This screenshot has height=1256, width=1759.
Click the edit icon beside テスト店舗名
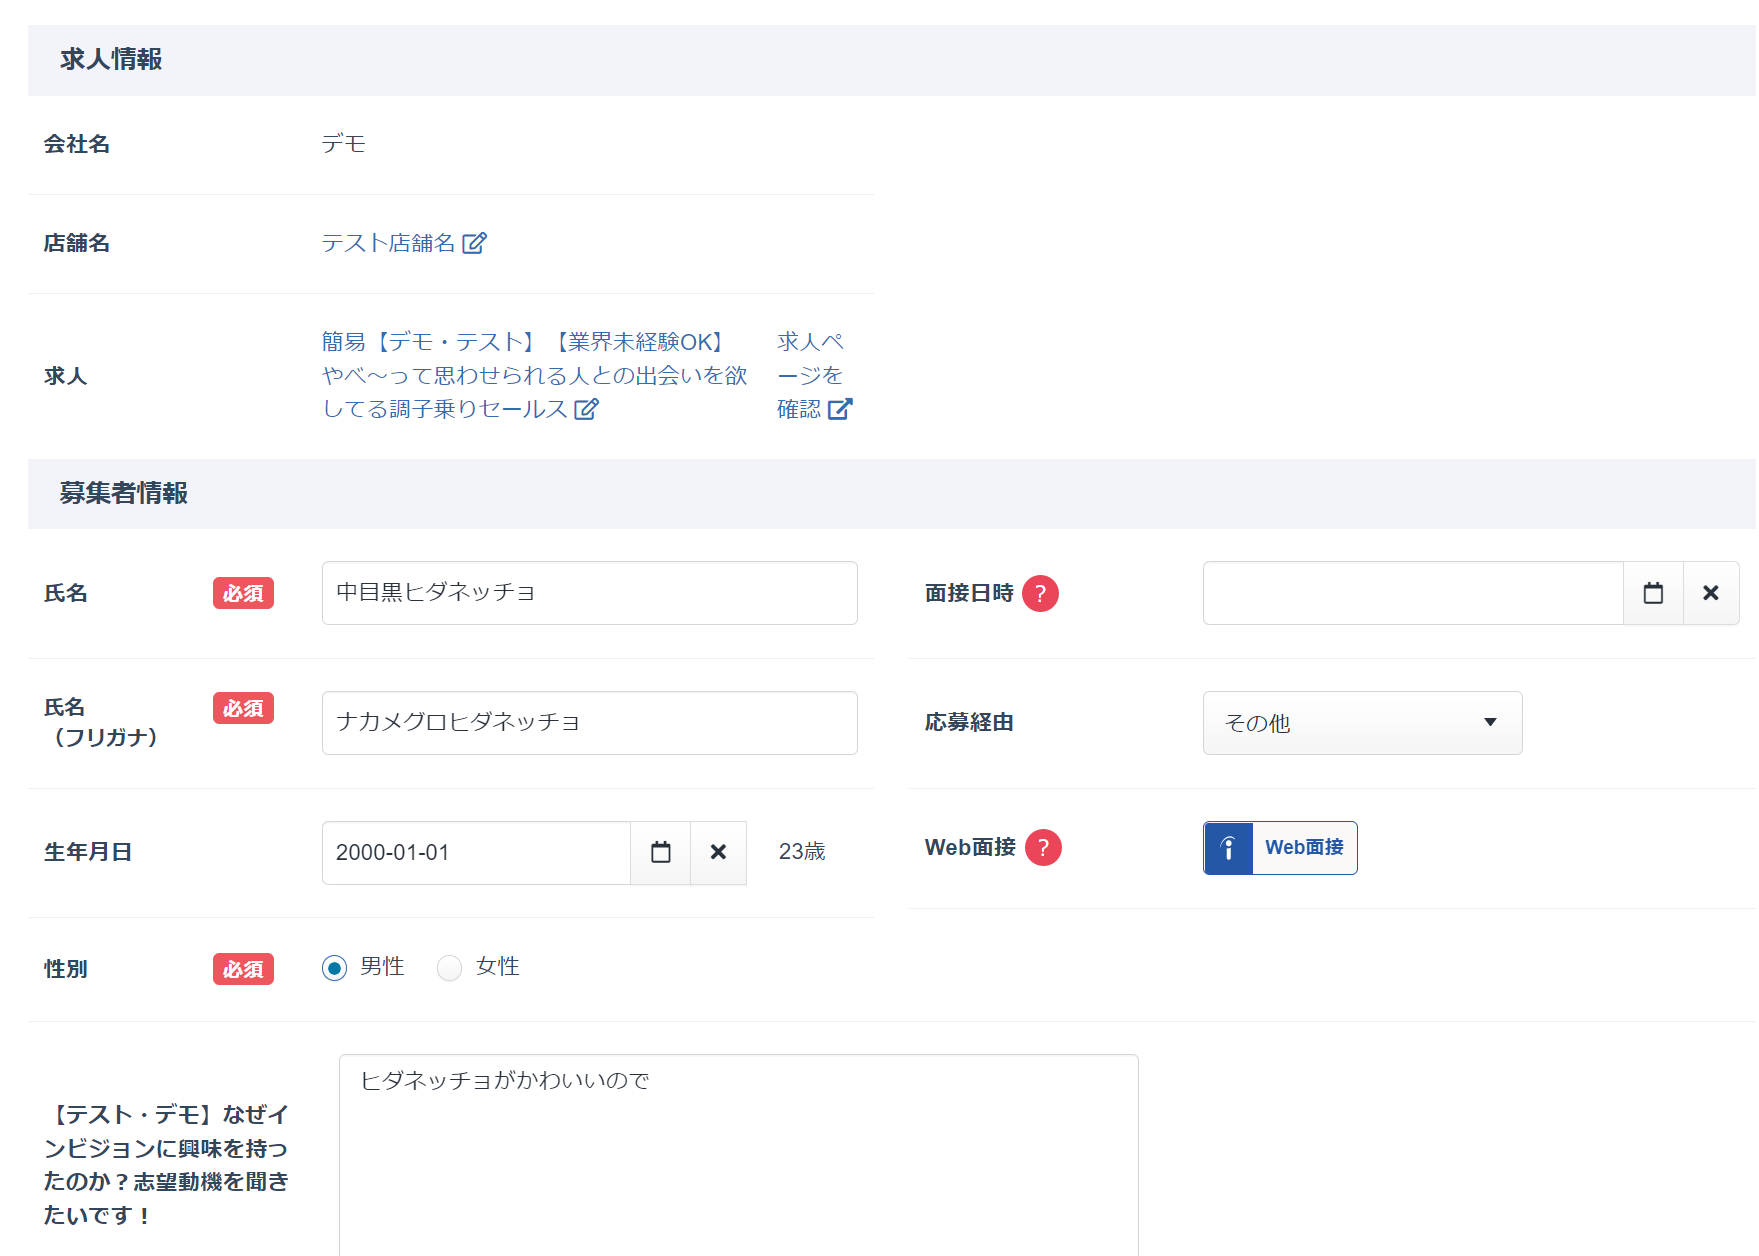click(474, 243)
